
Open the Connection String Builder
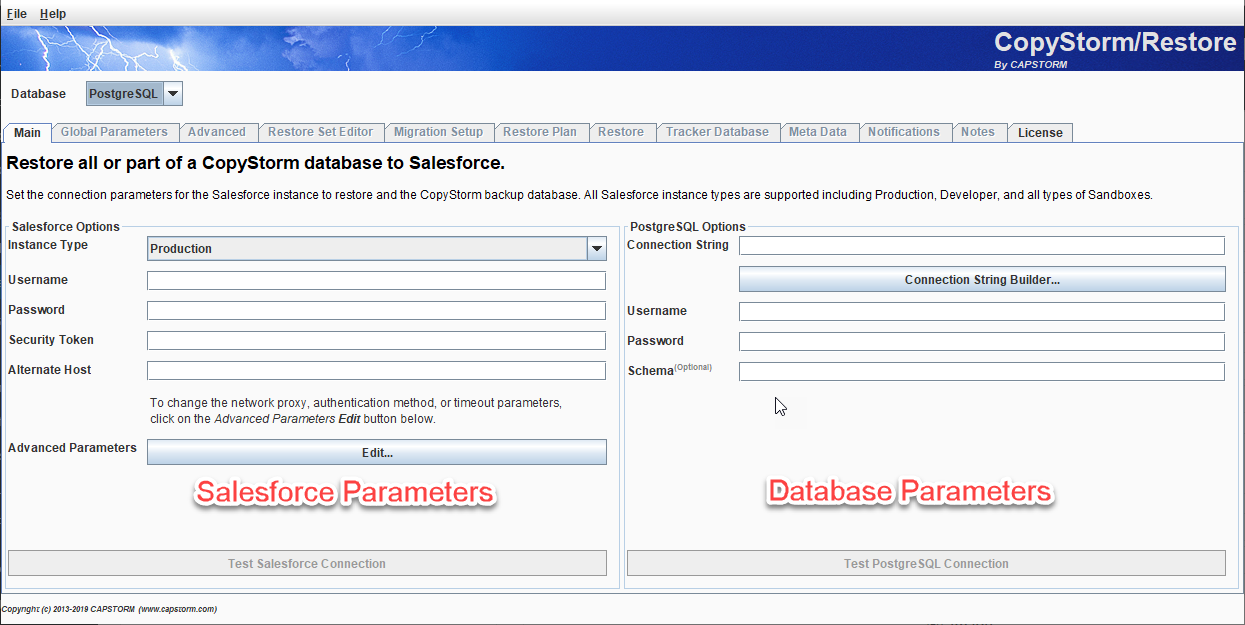tap(982, 280)
